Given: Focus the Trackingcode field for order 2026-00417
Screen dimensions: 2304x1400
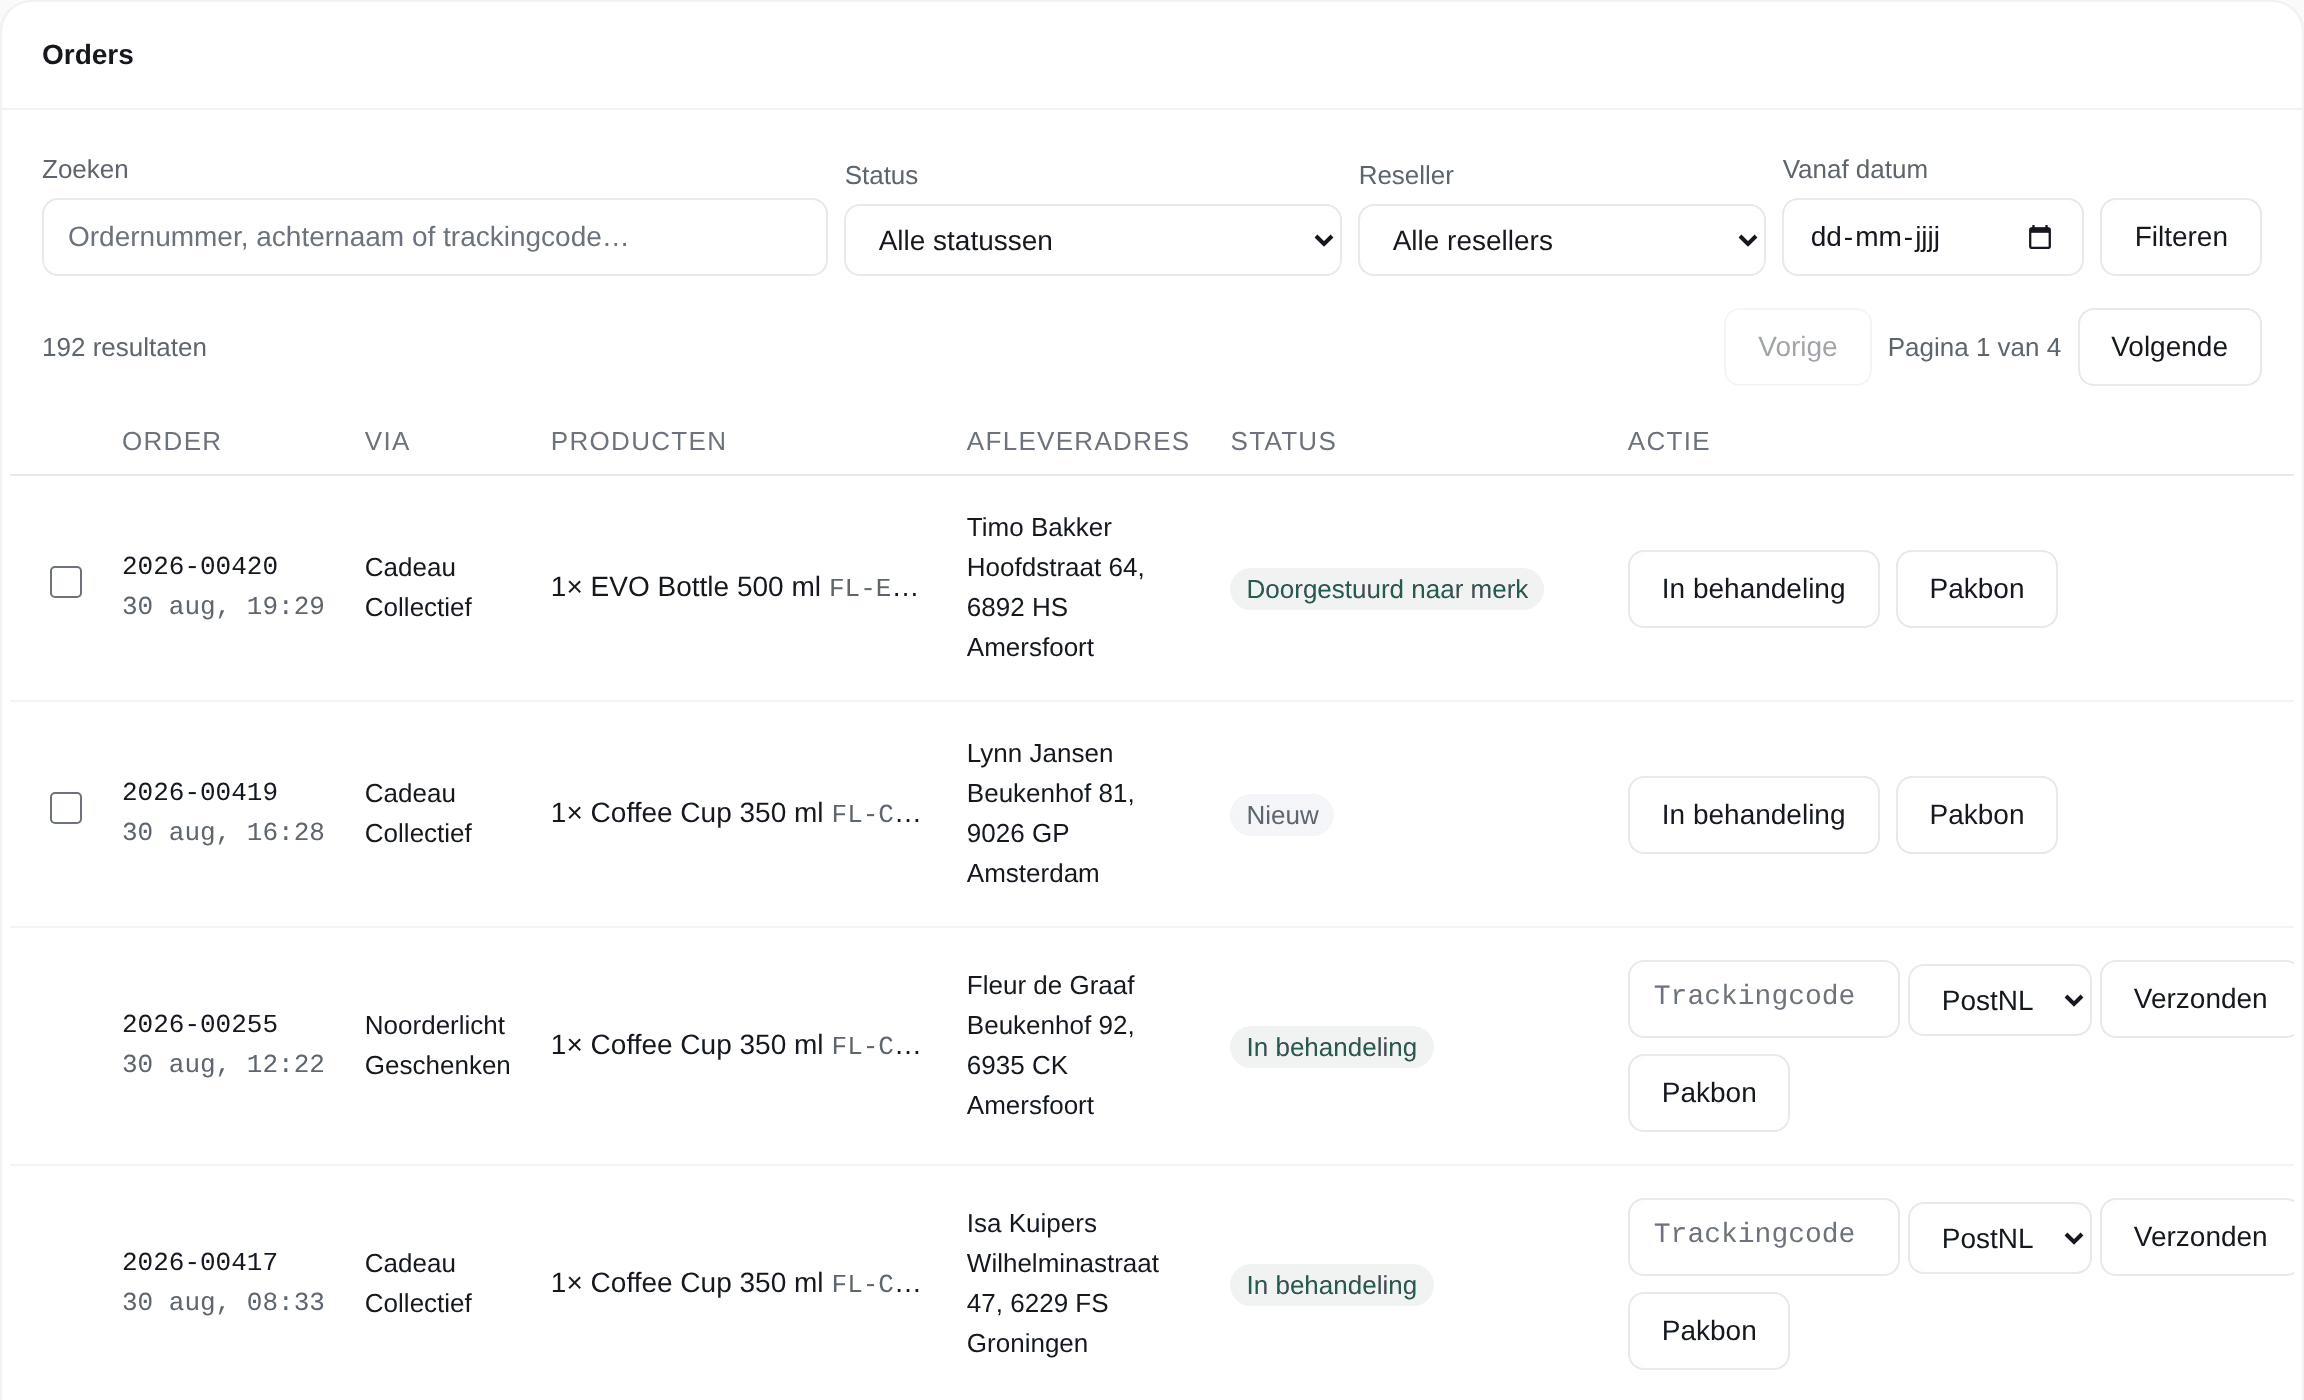Looking at the screenshot, I should tap(1763, 1237).
